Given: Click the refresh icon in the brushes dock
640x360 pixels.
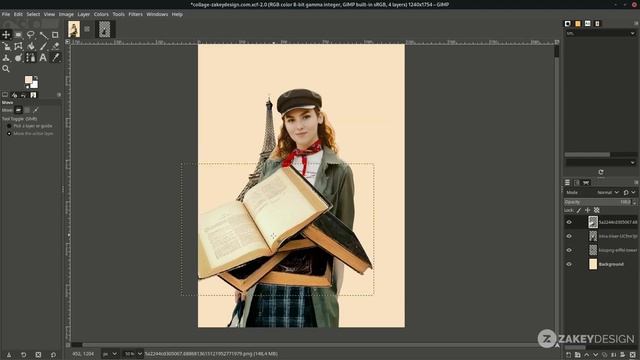Looking at the screenshot, I should point(601,172).
